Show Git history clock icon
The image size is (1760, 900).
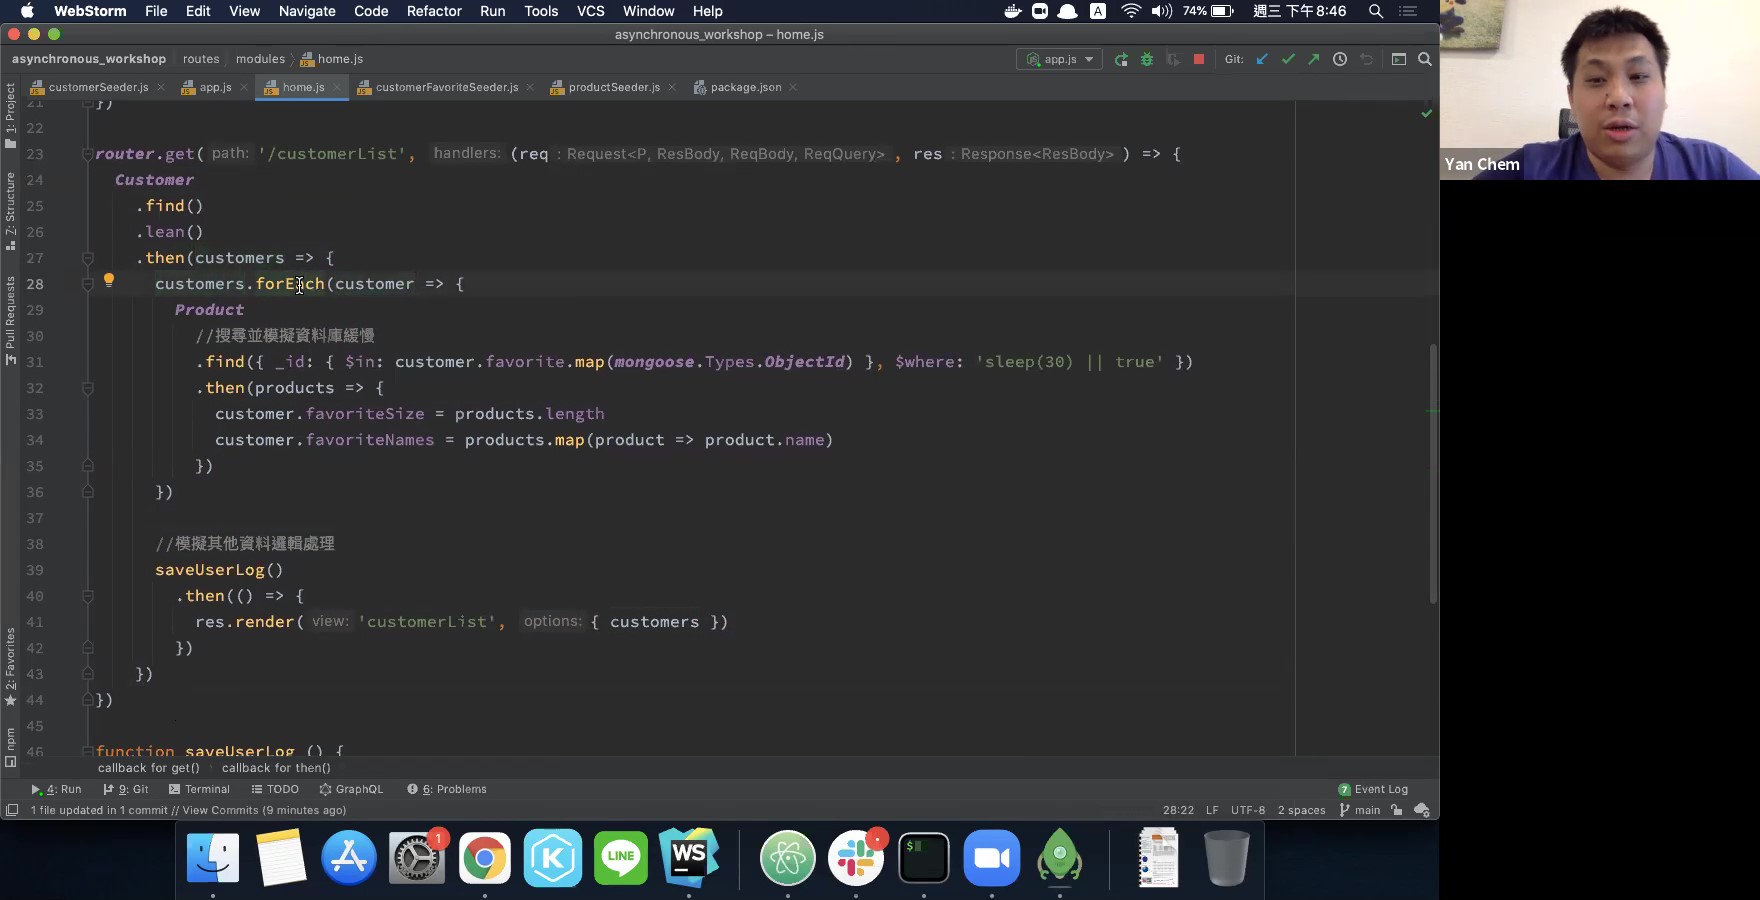[1340, 60]
